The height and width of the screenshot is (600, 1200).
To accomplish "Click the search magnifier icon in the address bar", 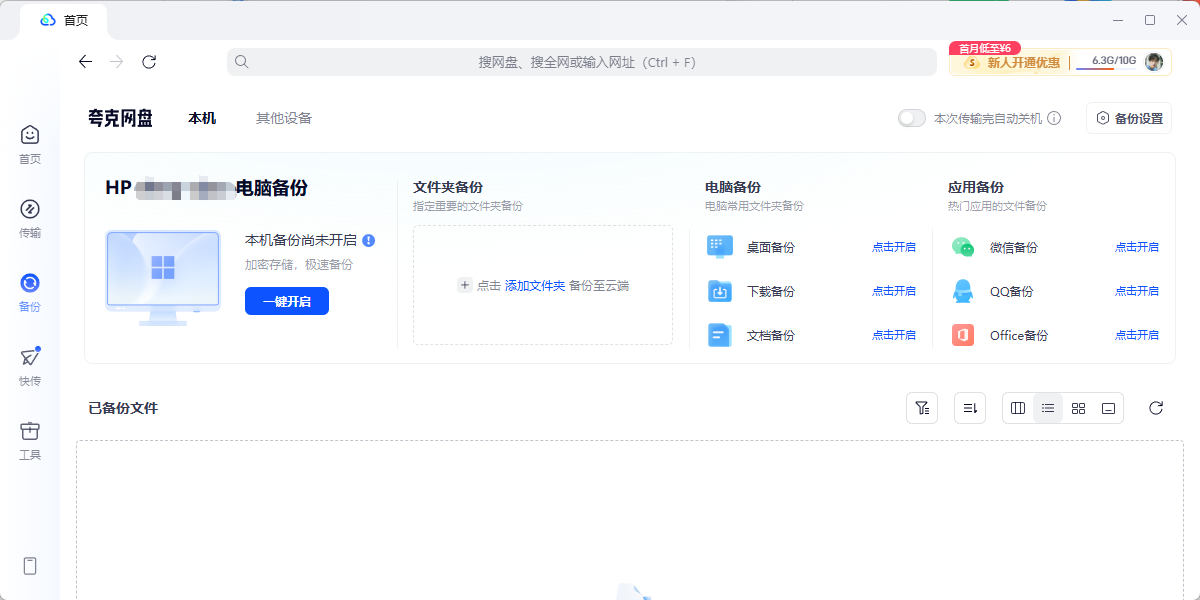I will 241,62.
